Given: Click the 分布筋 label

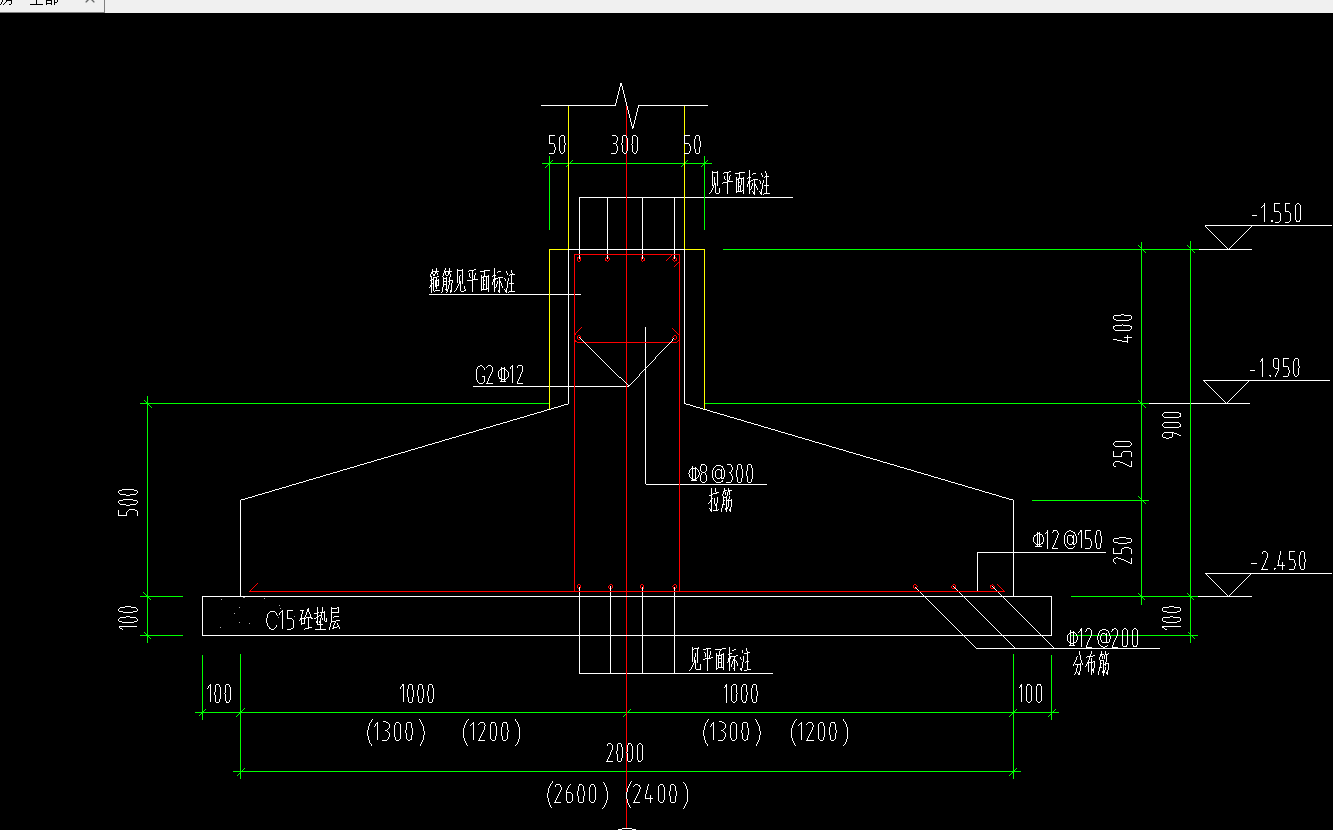Looking at the screenshot, I should 1091,664.
